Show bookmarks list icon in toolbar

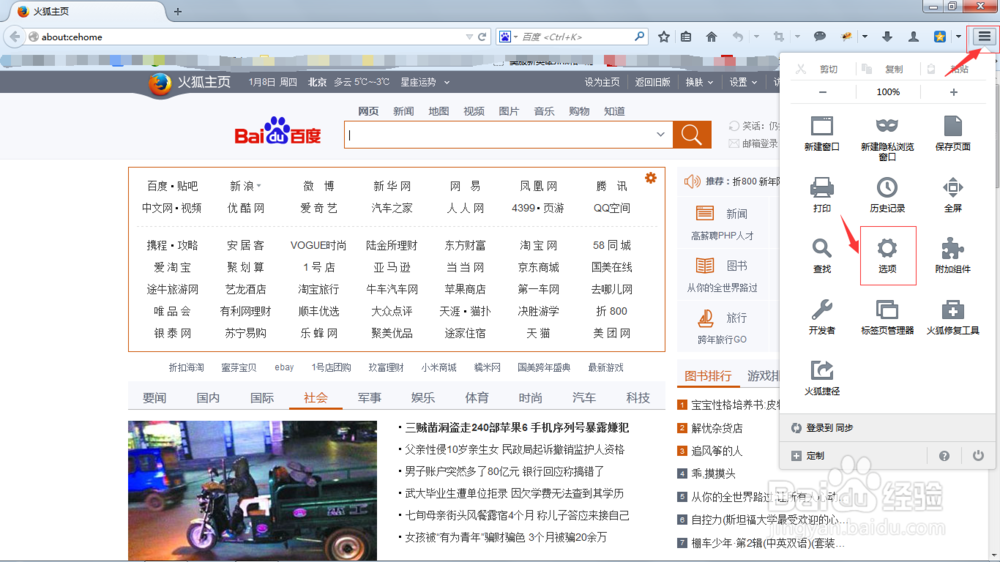point(686,36)
